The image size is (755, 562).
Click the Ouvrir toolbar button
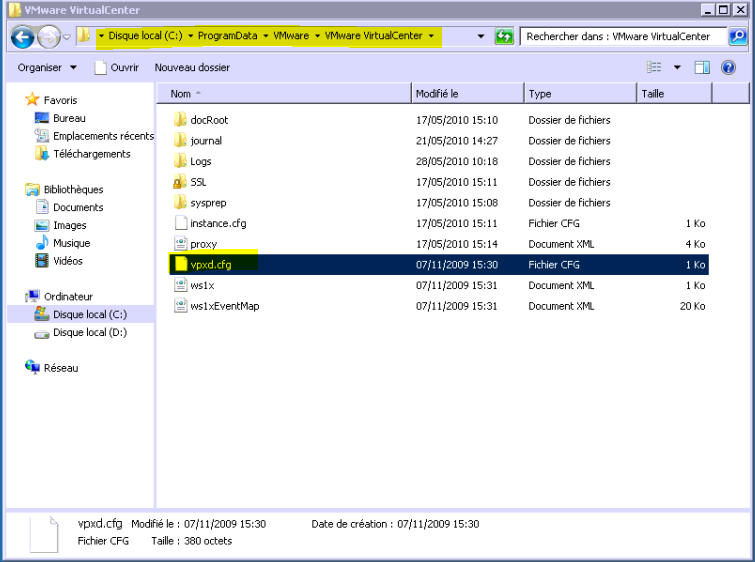(x=115, y=68)
